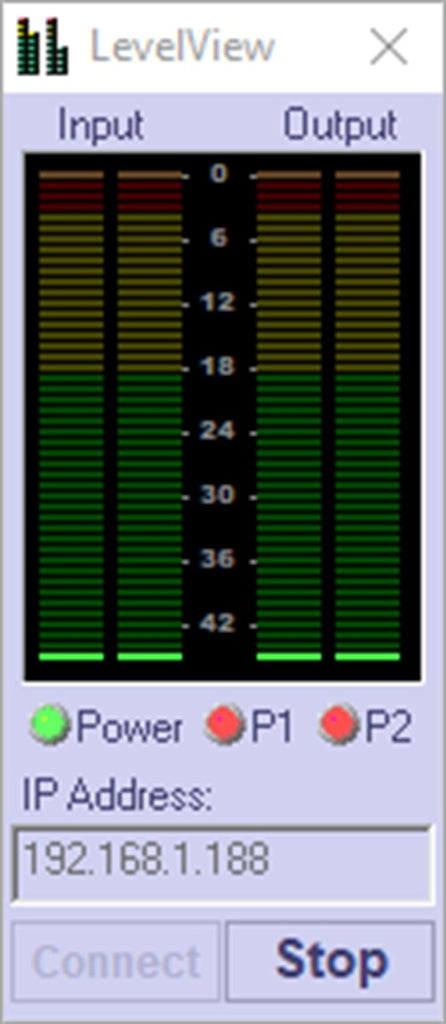The image size is (446, 1024).
Task: Click the second Input channel level meter
Action: [x=150, y=416]
